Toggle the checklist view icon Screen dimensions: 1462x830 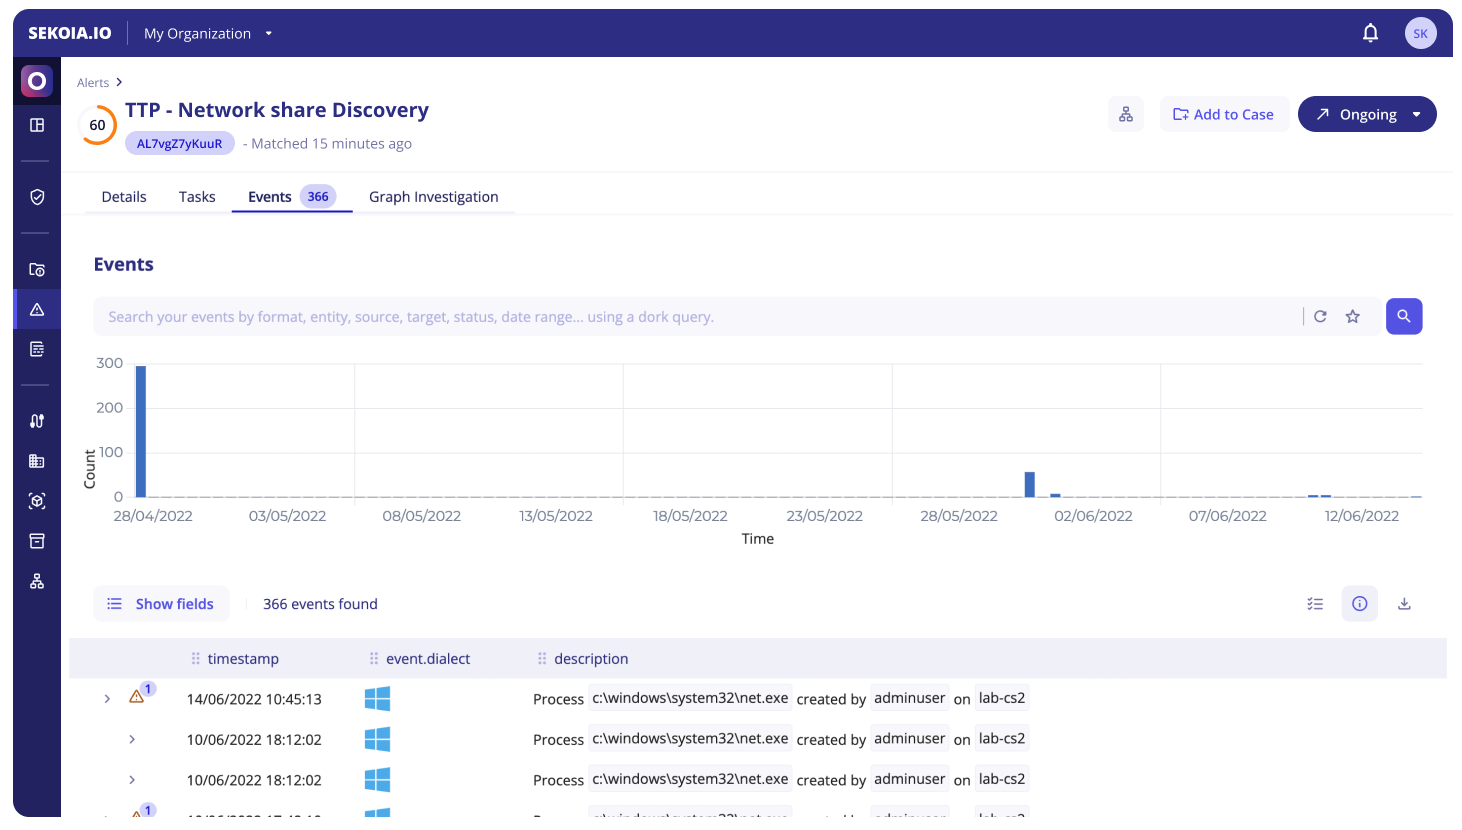pyautogui.click(x=1315, y=604)
